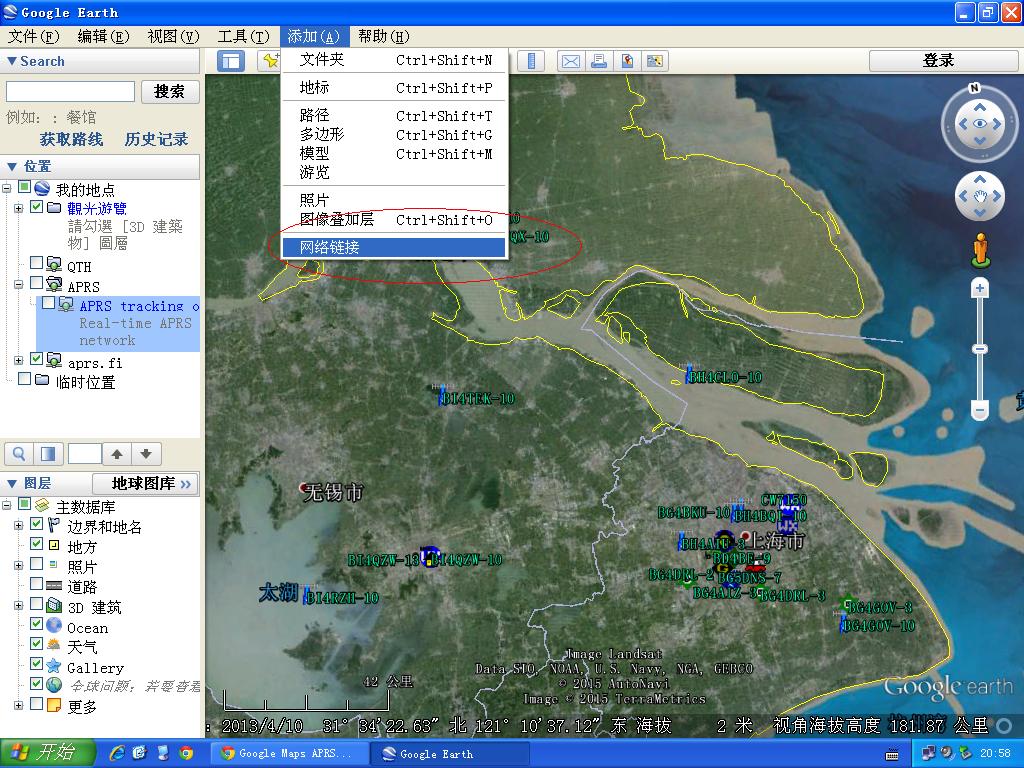Select 多边形 menu entry
Screen dimensions: 1024x768
[394, 135]
